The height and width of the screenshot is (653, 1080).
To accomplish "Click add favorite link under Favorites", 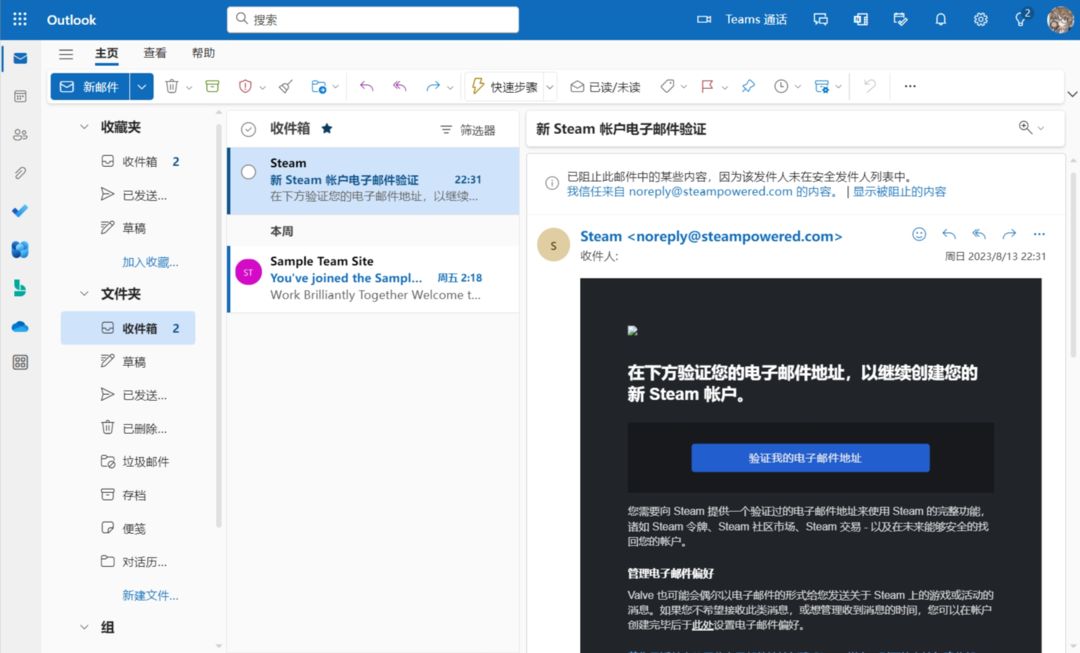I will (150, 262).
